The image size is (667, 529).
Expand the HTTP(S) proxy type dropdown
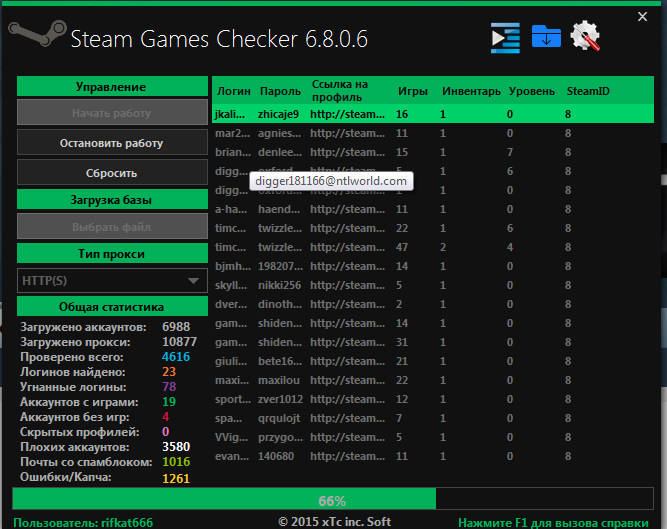[x=112, y=281]
